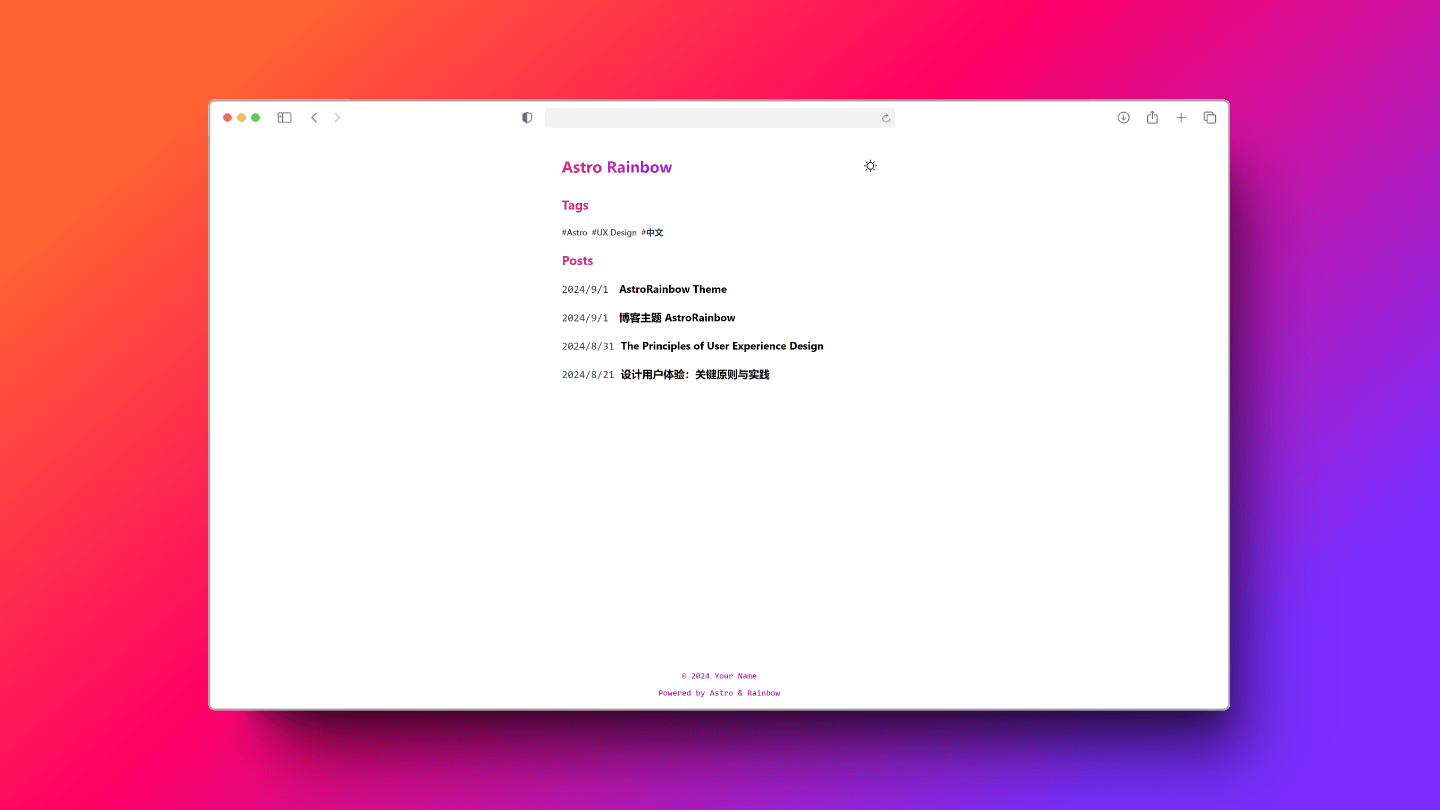Screen dimensions: 1440x810
Task: Minimize the window with the yellow button
Action: pos(241,118)
